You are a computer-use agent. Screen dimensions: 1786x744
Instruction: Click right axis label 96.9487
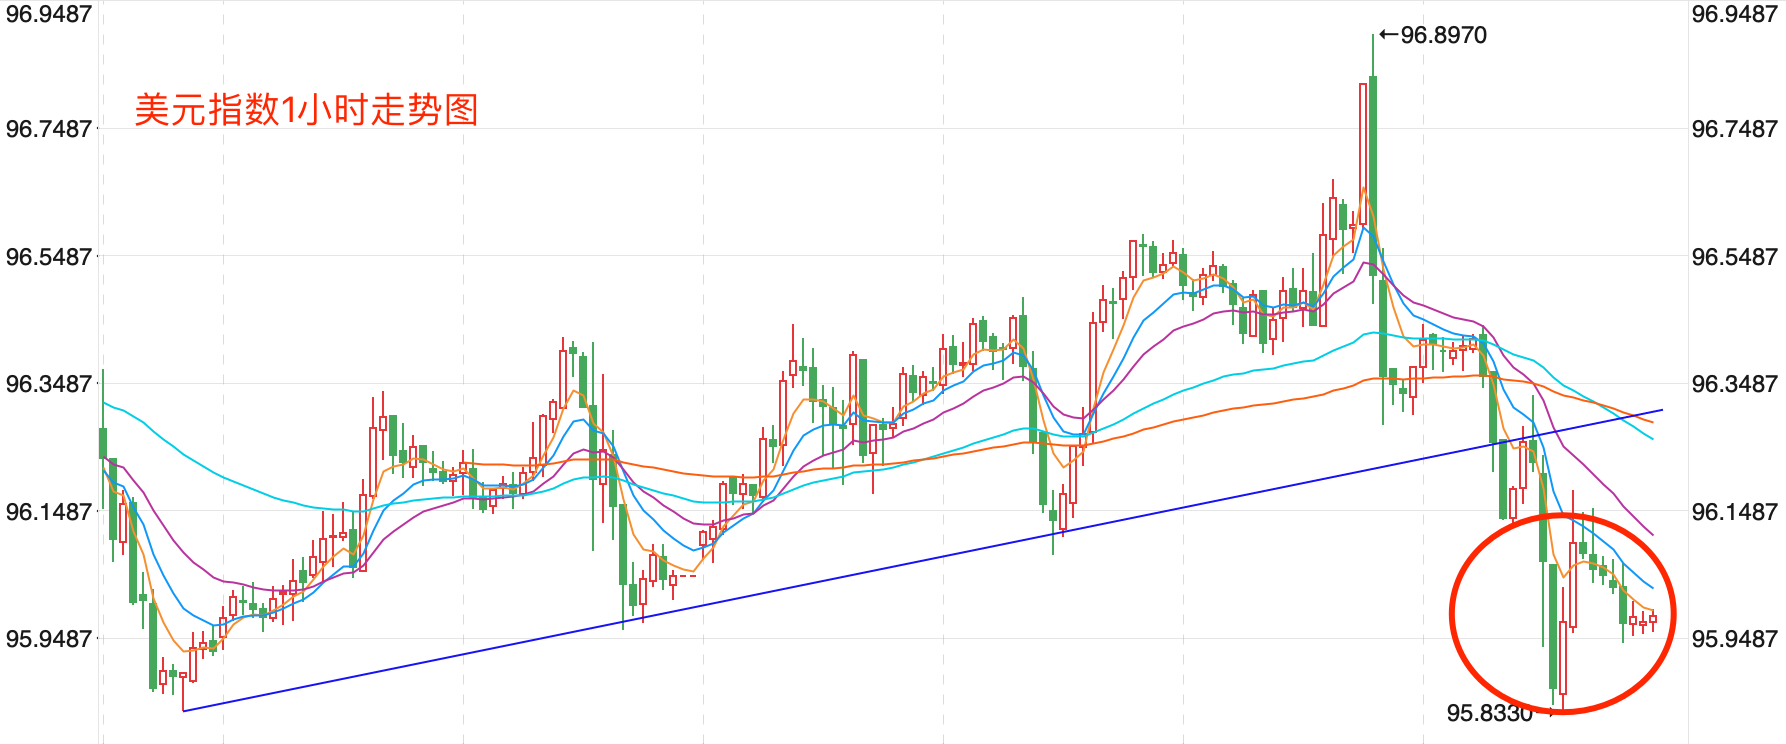click(x=1734, y=14)
